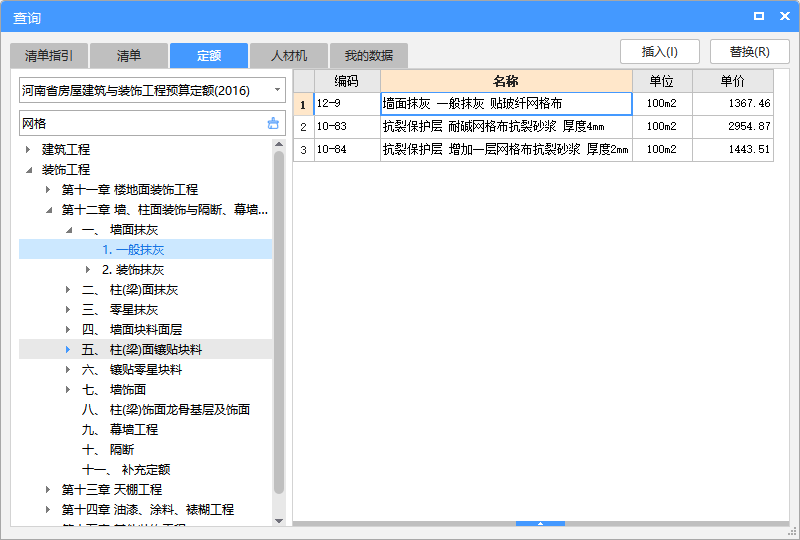
Task: Click tree scrollbar up arrow
Action: (279, 144)
